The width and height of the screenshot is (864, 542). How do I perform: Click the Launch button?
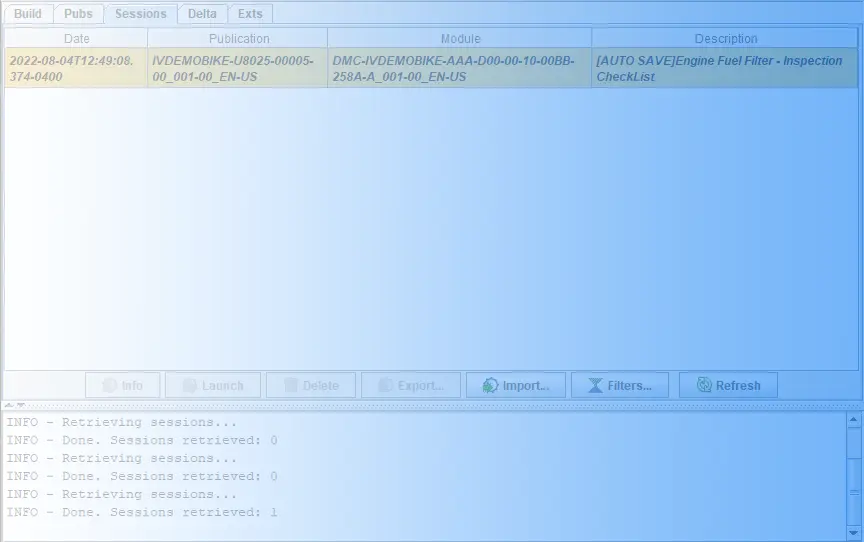213,385
